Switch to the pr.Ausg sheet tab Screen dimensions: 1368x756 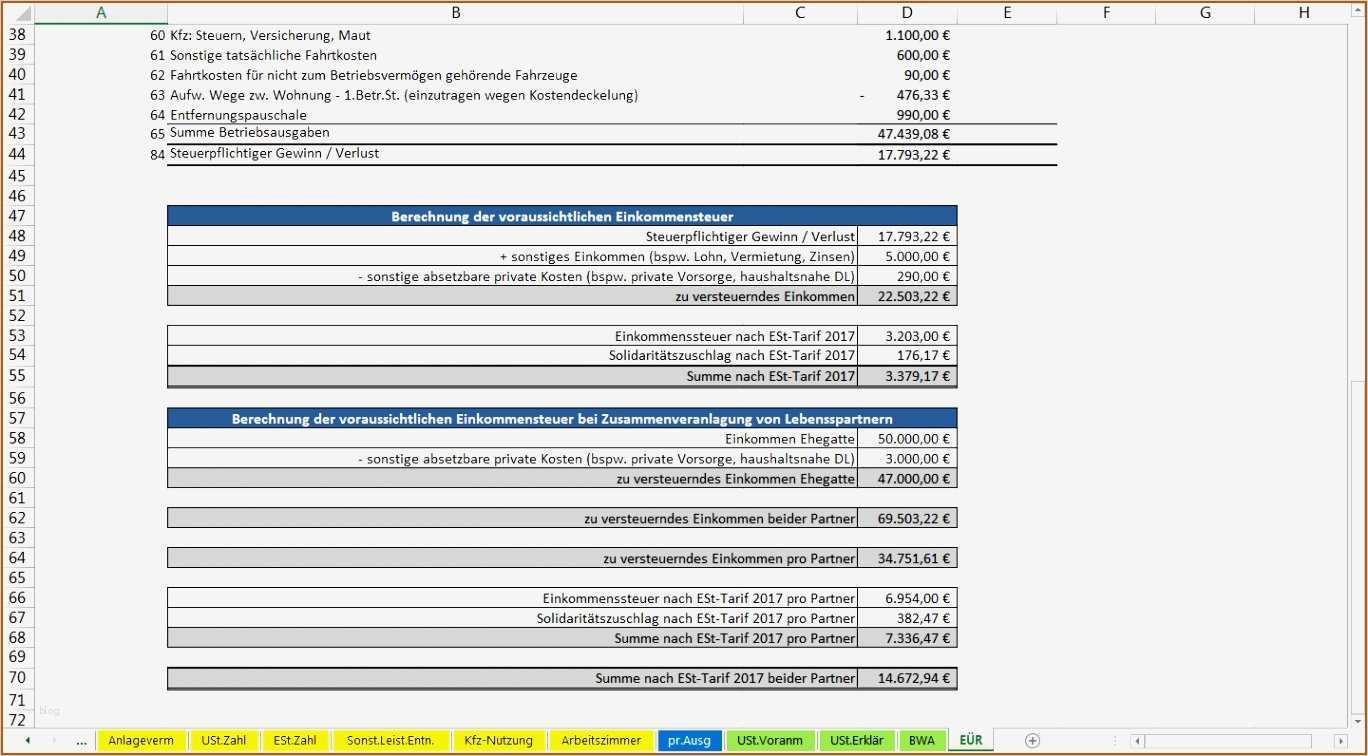(690, 740)
